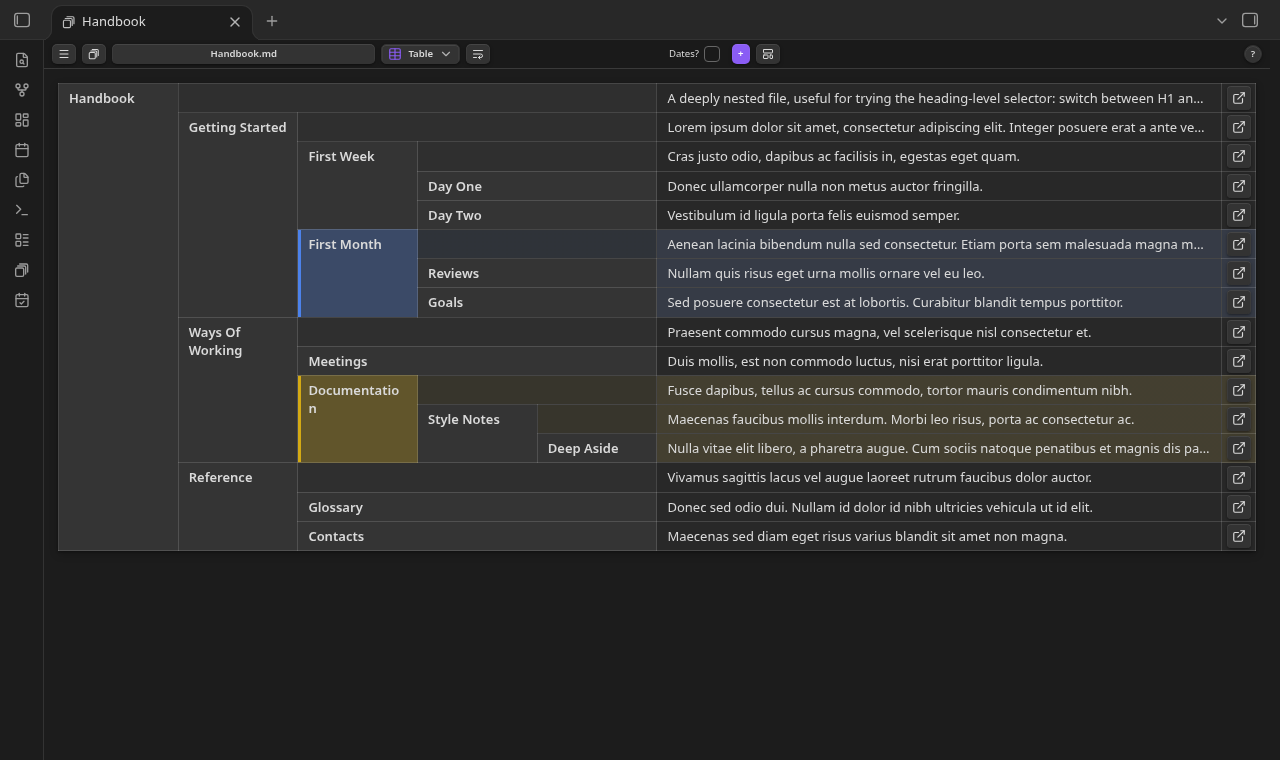The height and width of the screenshot is (760, 1280).
Task: Open the link for the Goals row
Action: tap(1239, 302)
